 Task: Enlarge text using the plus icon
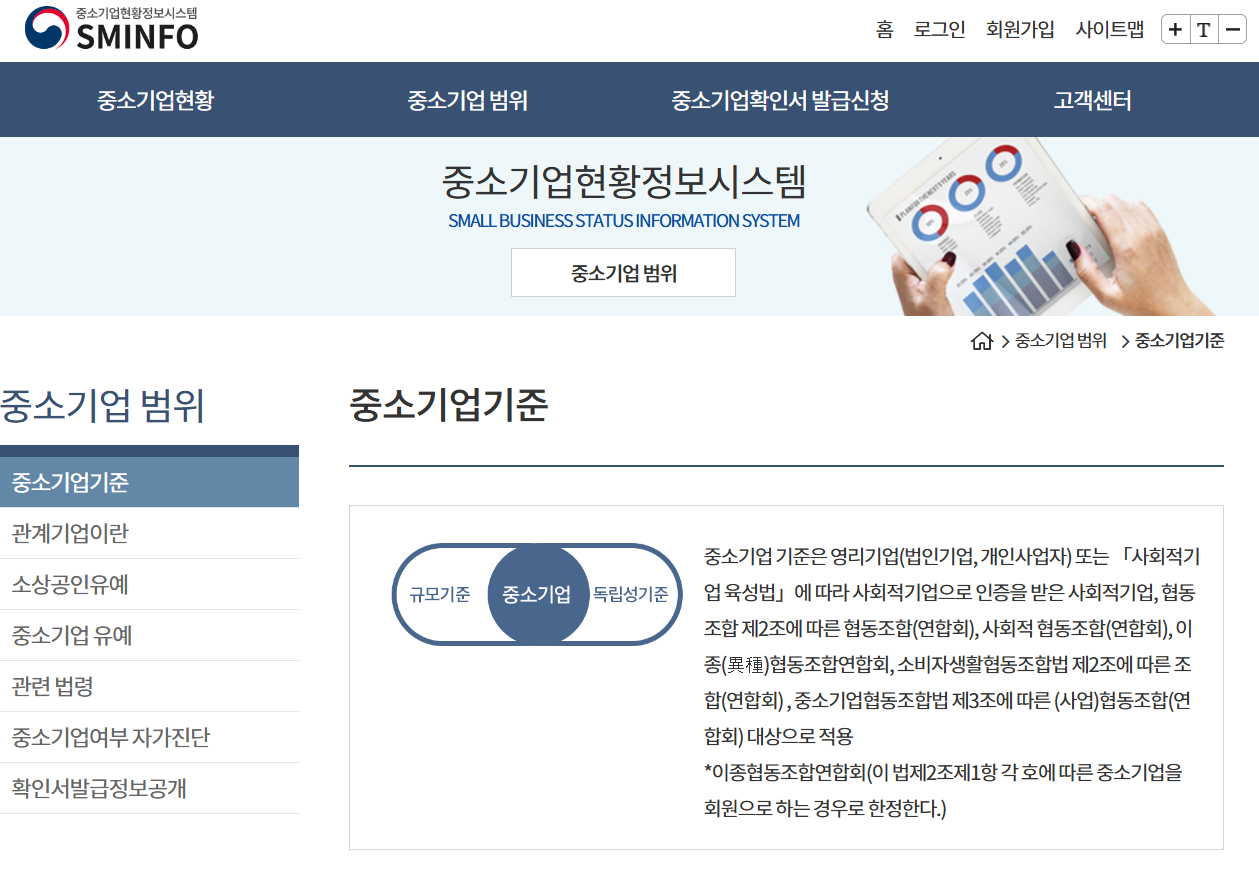pyautogui.click(x=1174, y=30)
